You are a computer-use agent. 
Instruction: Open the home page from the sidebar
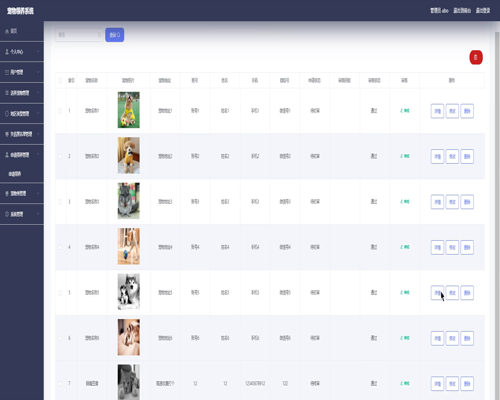[22, 31]
